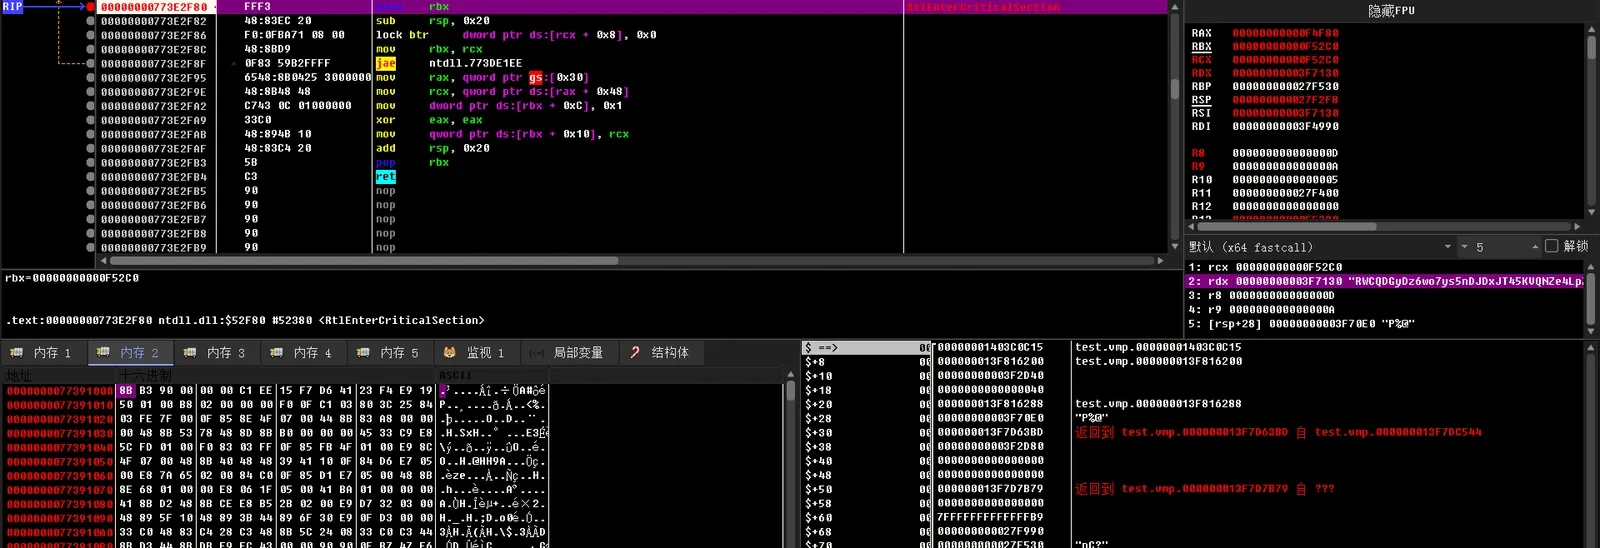
Task: Open the 默认 (x64 fastcall) calling convention dropdown
Action: pyautogui.click(x=1321, y=247)
